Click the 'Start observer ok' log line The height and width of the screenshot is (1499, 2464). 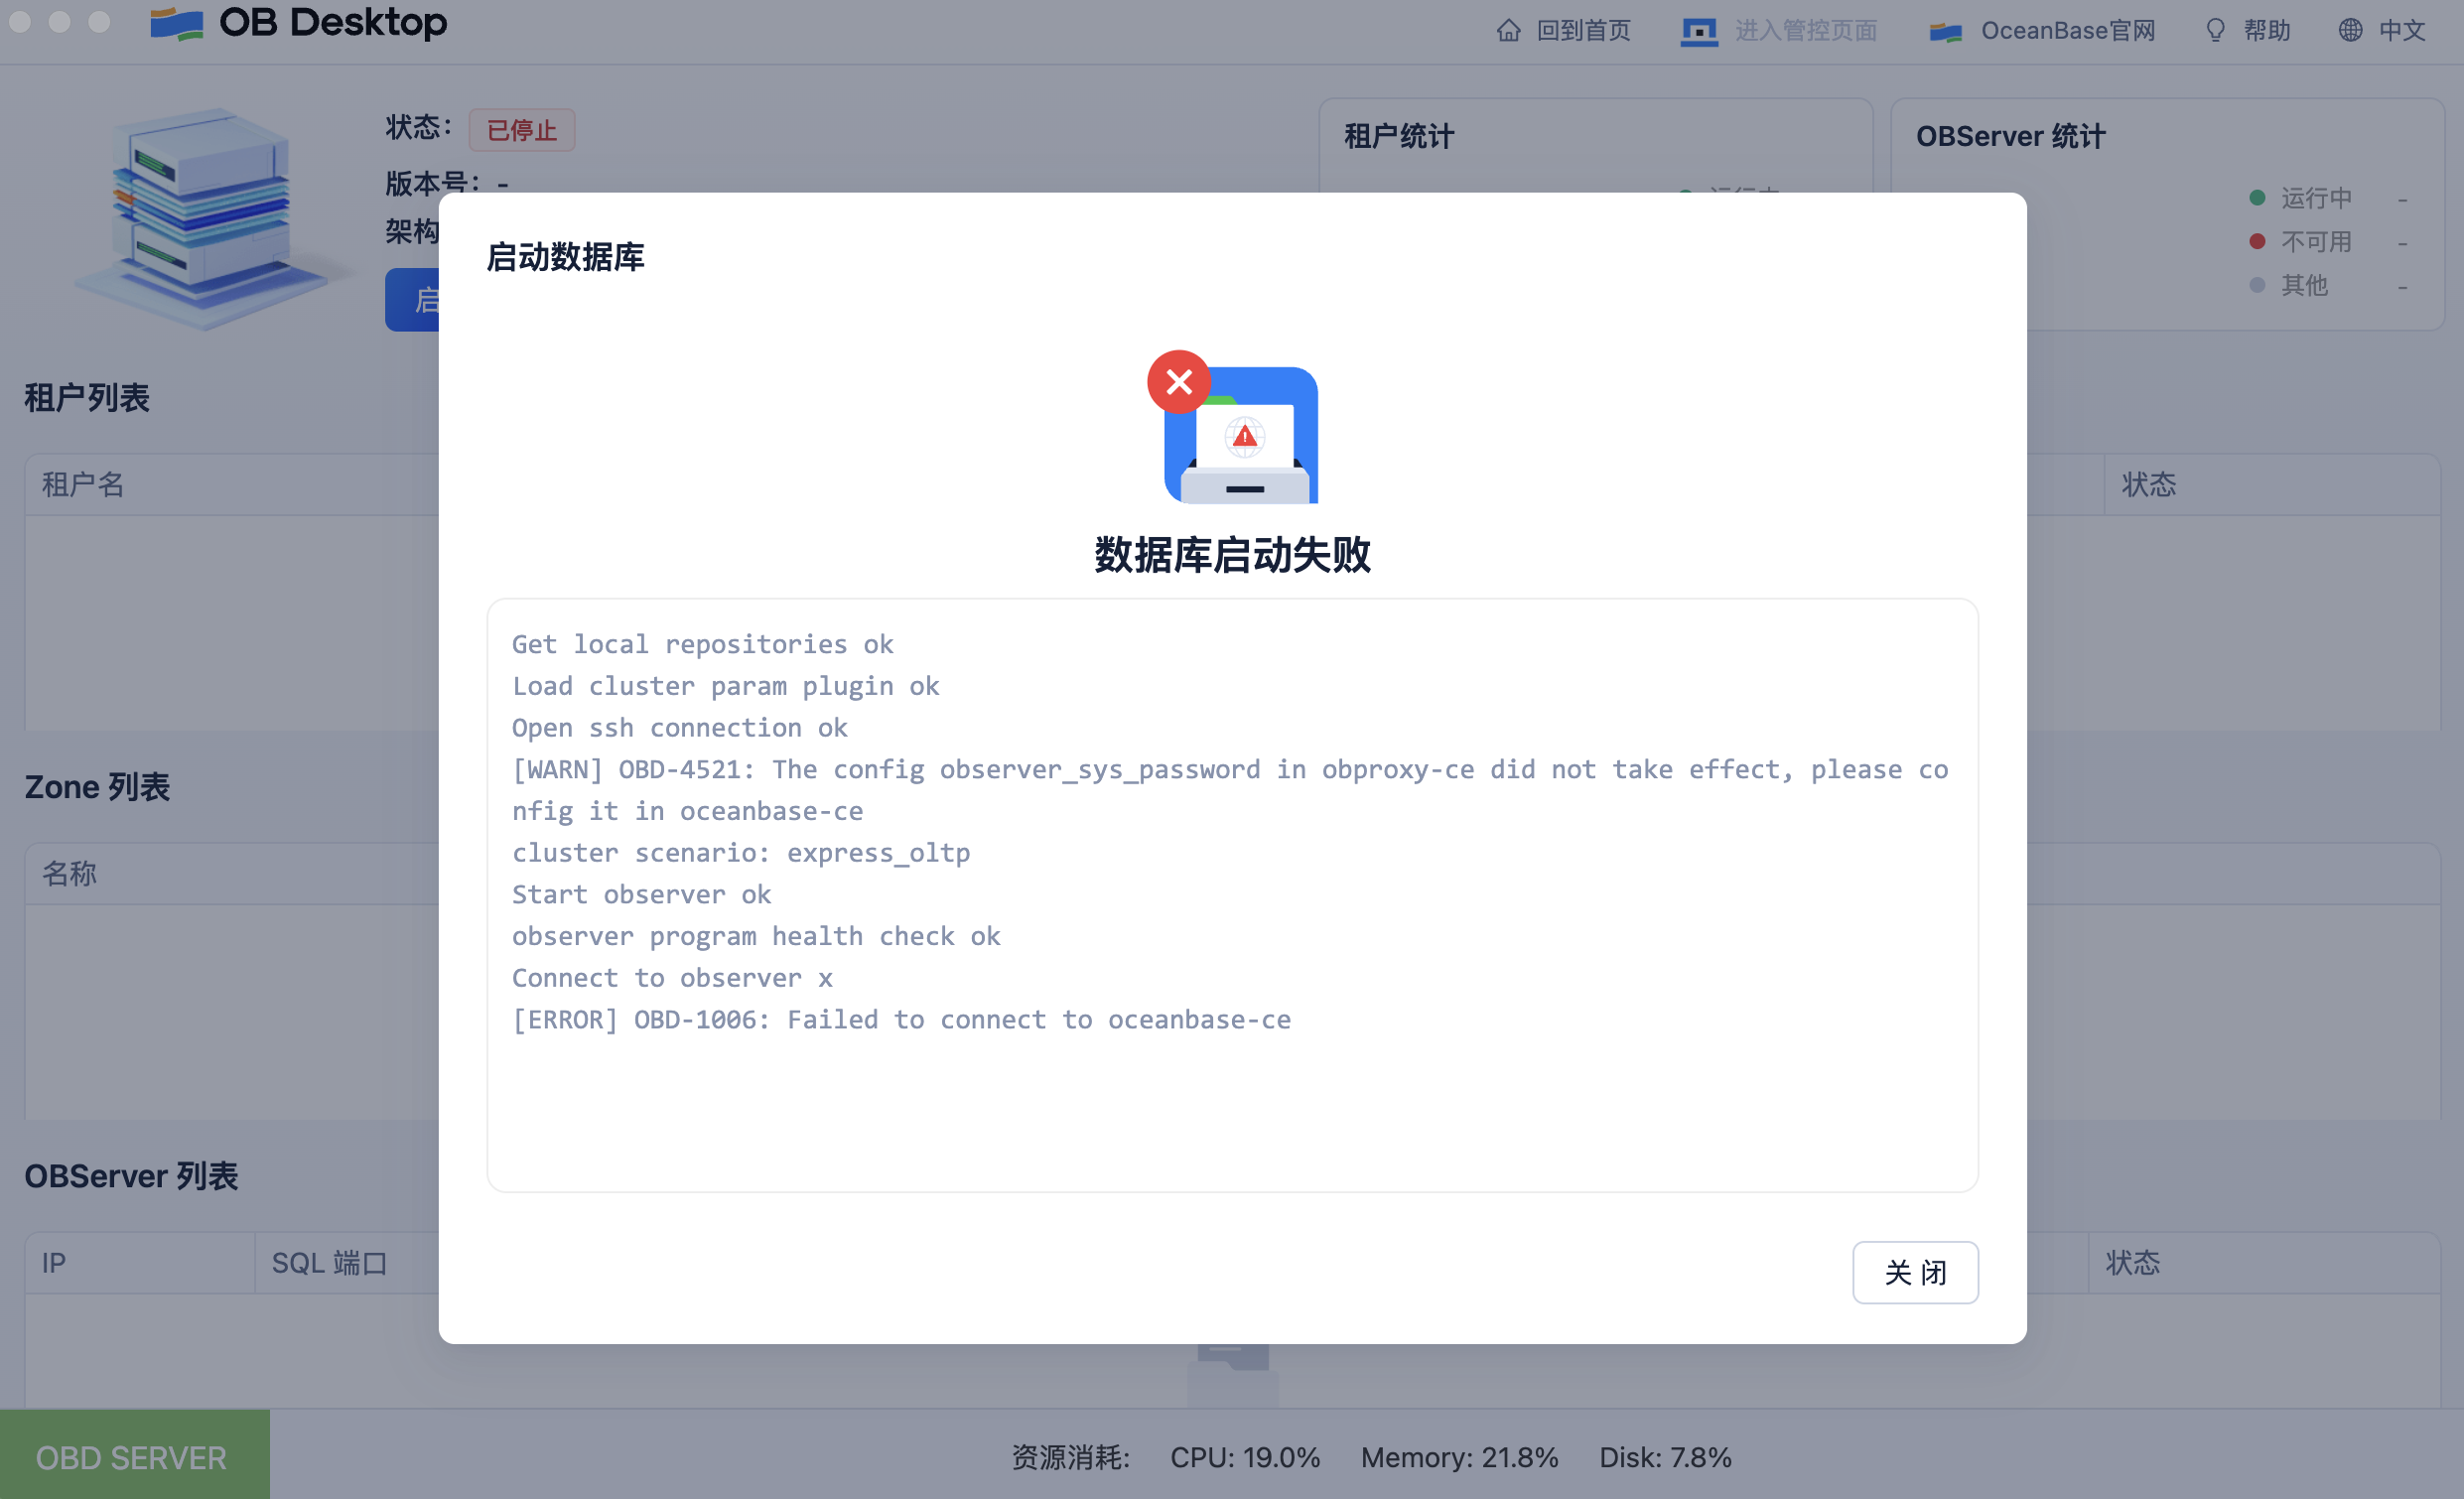(x=641, y=894)
